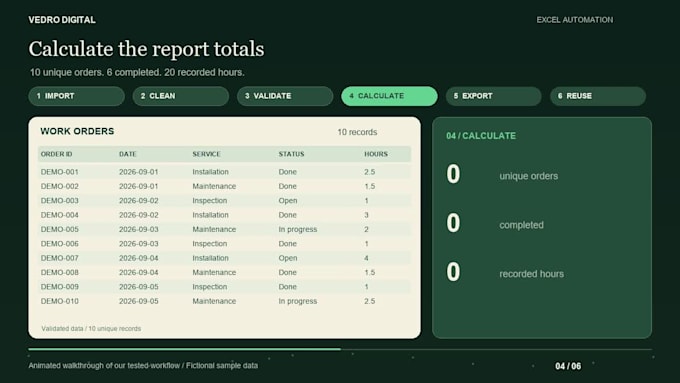
Task: Select the DEMO-008 order ID cell
Action: coord(59,272)
